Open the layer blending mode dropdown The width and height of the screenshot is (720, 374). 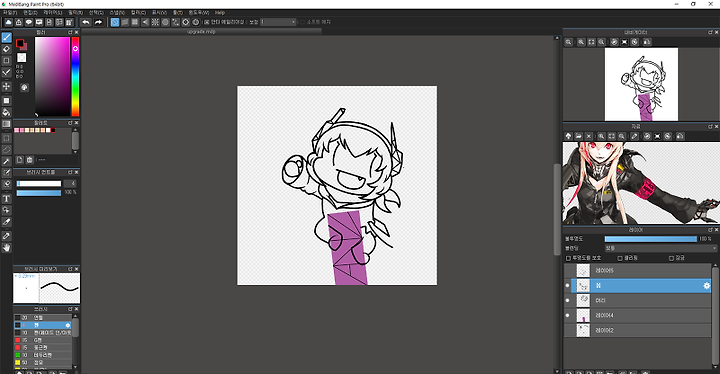click(660, 248)
